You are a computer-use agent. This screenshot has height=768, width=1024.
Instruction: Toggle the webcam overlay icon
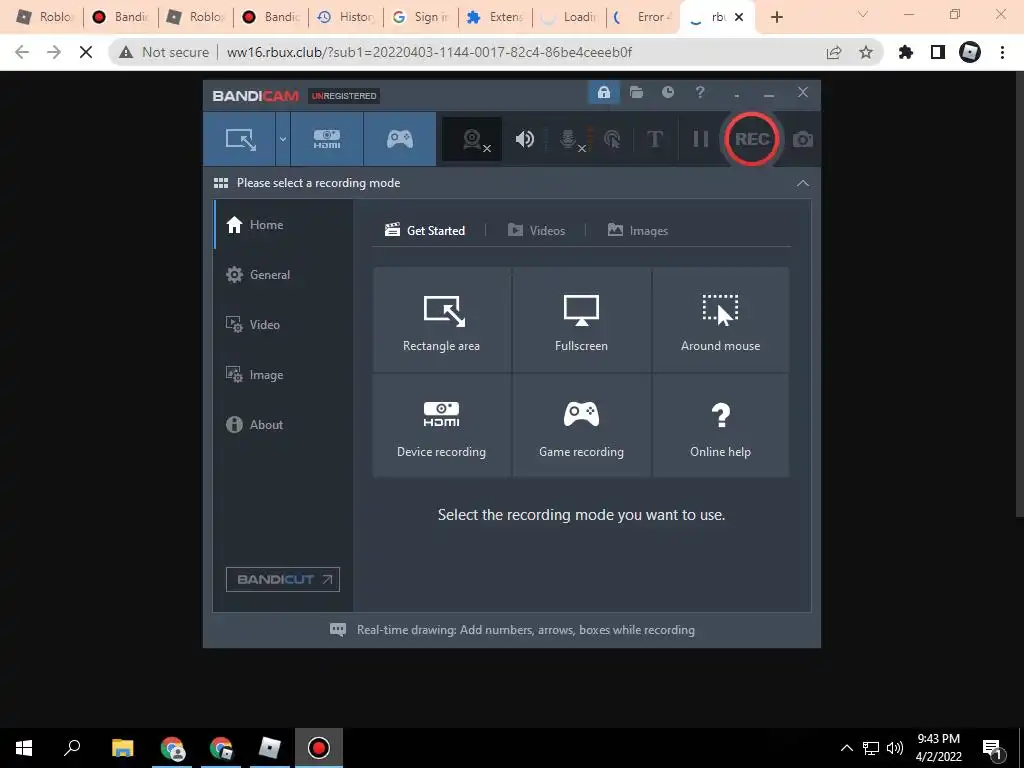click(x=472, y=139)
